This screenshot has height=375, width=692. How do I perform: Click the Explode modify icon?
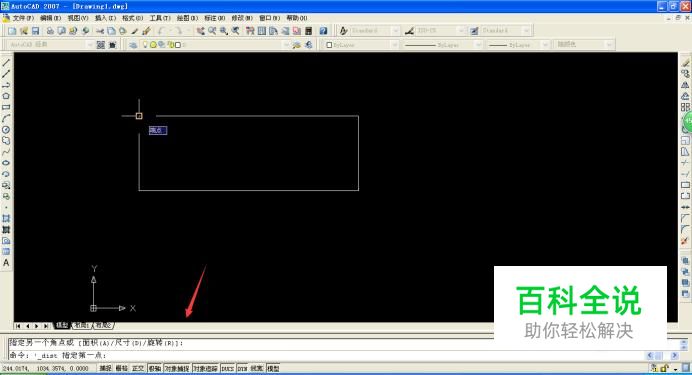685,241
